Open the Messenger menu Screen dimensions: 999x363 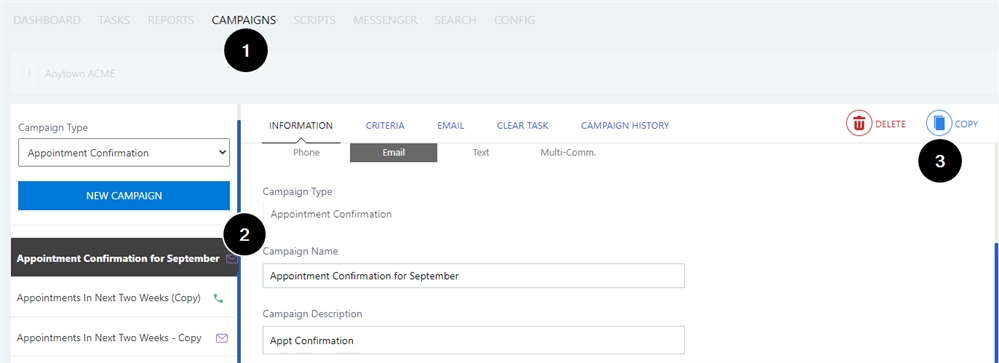[x=385, y=20]
